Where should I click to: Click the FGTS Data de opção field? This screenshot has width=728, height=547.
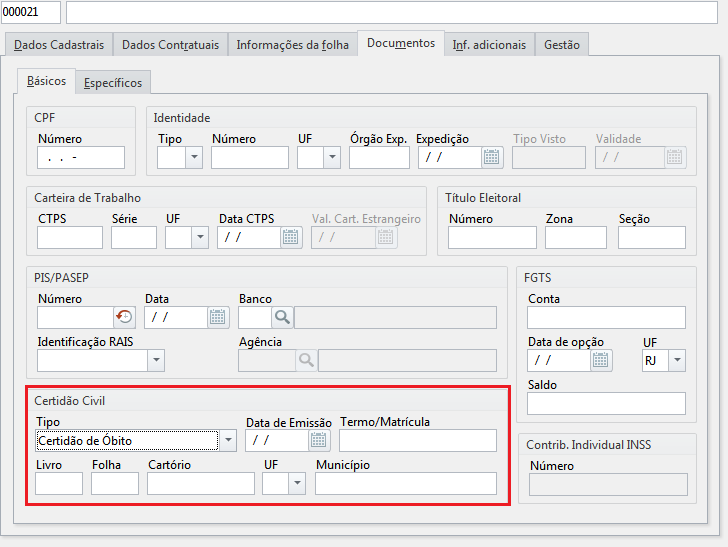(x=559, y=360)
